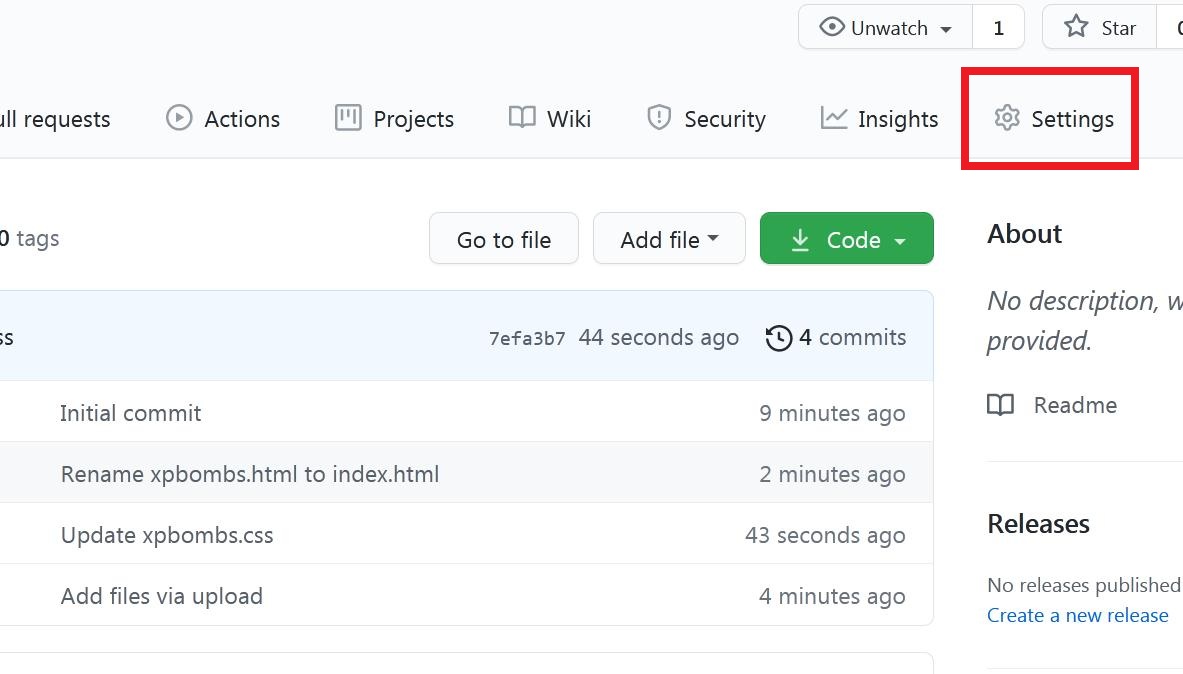Open commit hash 7efa3b7
Image resolution: width=1183 pixels, height=674 pixels.
coord(527,338)
